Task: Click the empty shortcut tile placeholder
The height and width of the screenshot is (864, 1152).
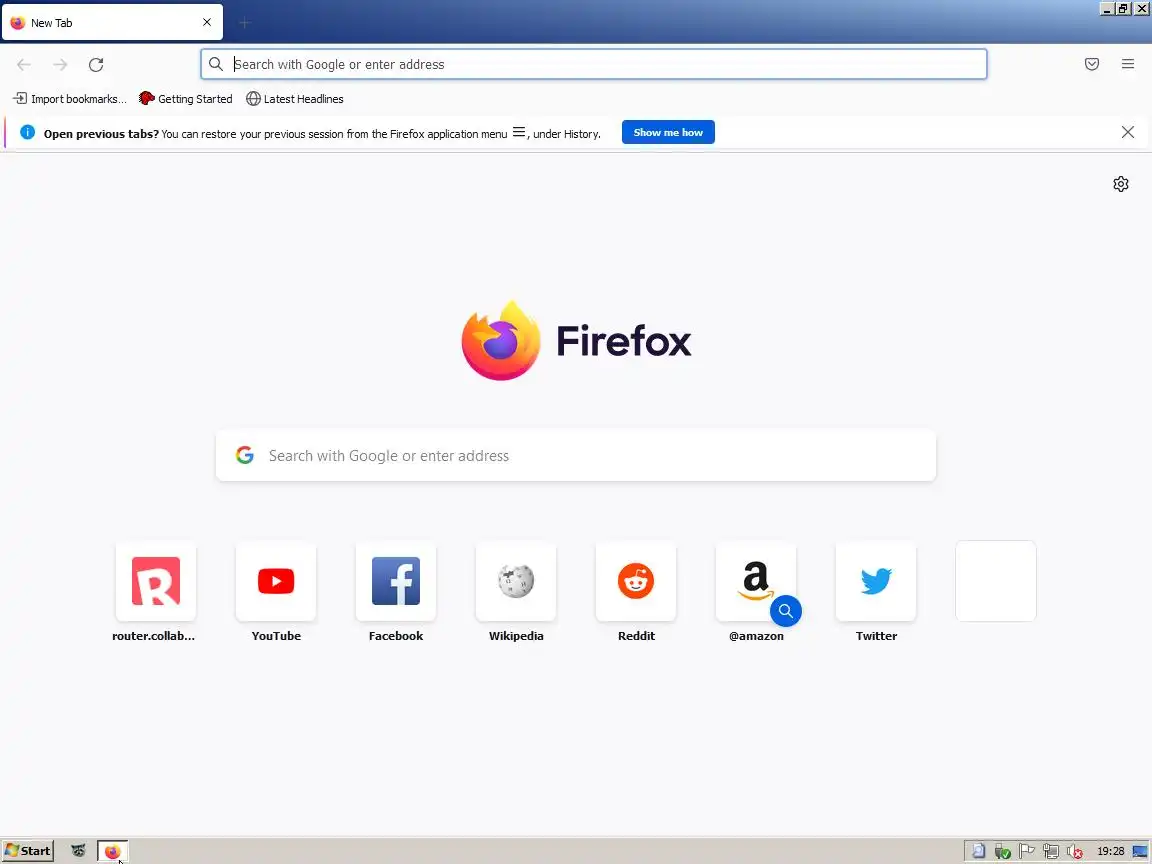Action: [996, 581]
